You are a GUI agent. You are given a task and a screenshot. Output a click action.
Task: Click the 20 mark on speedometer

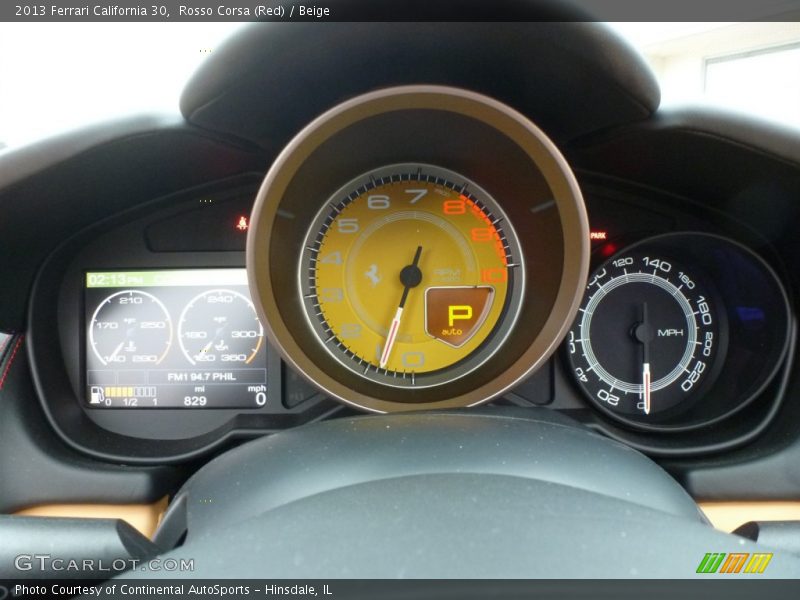608,396
